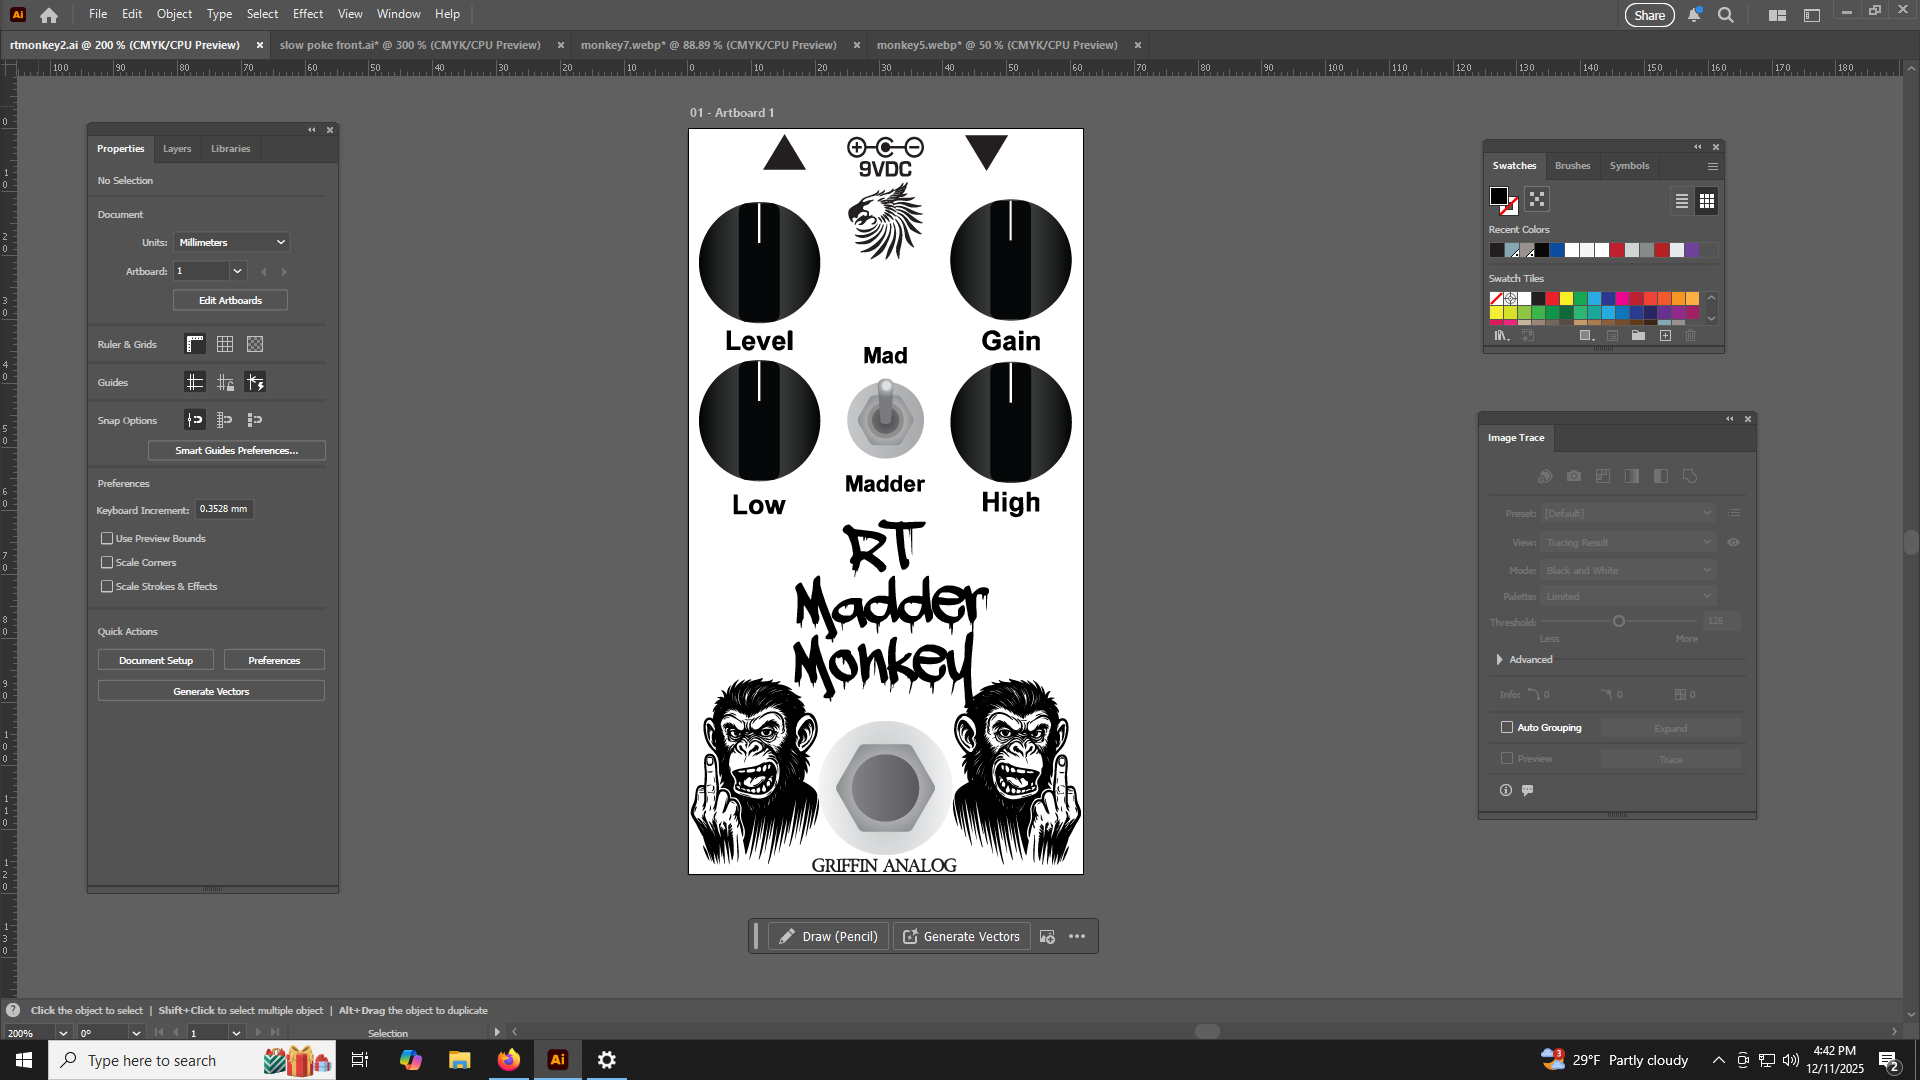Enable Snap to Point option icon
Viewport: 1920px width, 1080px height.
coord(195,420)
